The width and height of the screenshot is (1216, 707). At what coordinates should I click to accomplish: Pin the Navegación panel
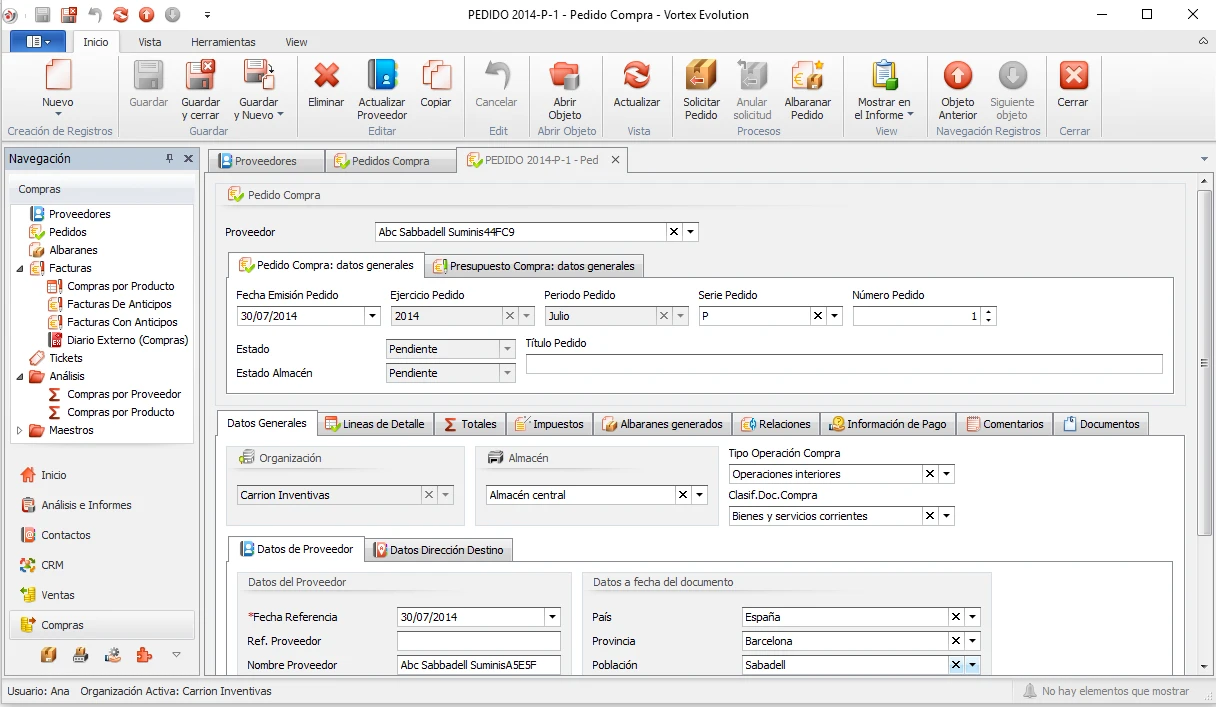pos(169,159)
